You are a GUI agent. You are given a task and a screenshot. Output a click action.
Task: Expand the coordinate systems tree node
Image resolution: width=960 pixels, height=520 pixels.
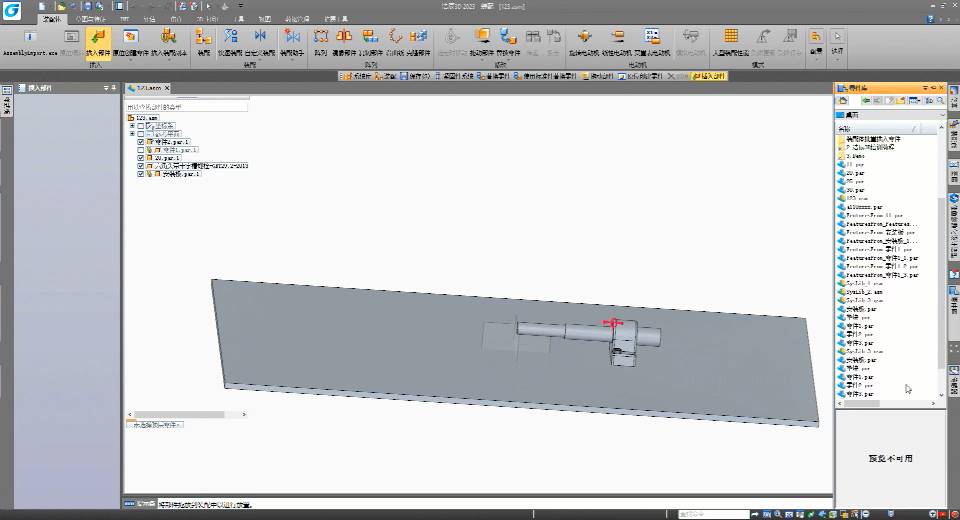(132, 126)
